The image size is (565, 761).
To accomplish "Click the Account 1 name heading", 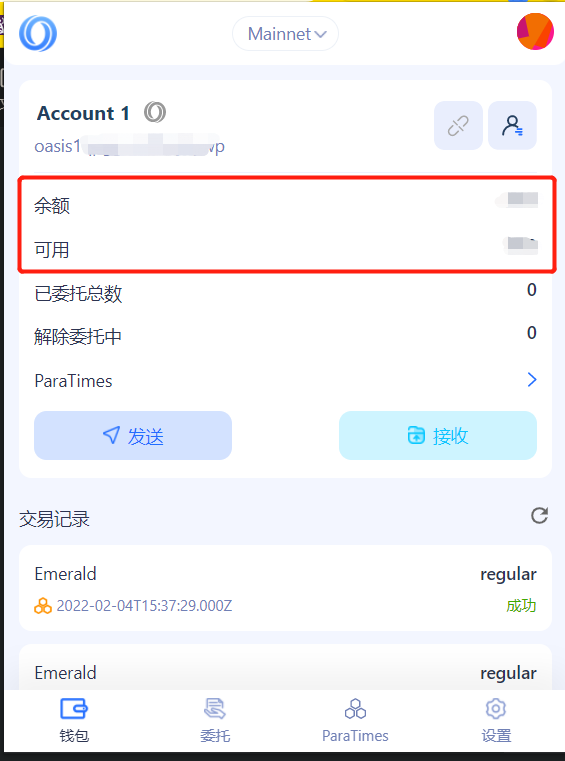I will pos(83,113).
